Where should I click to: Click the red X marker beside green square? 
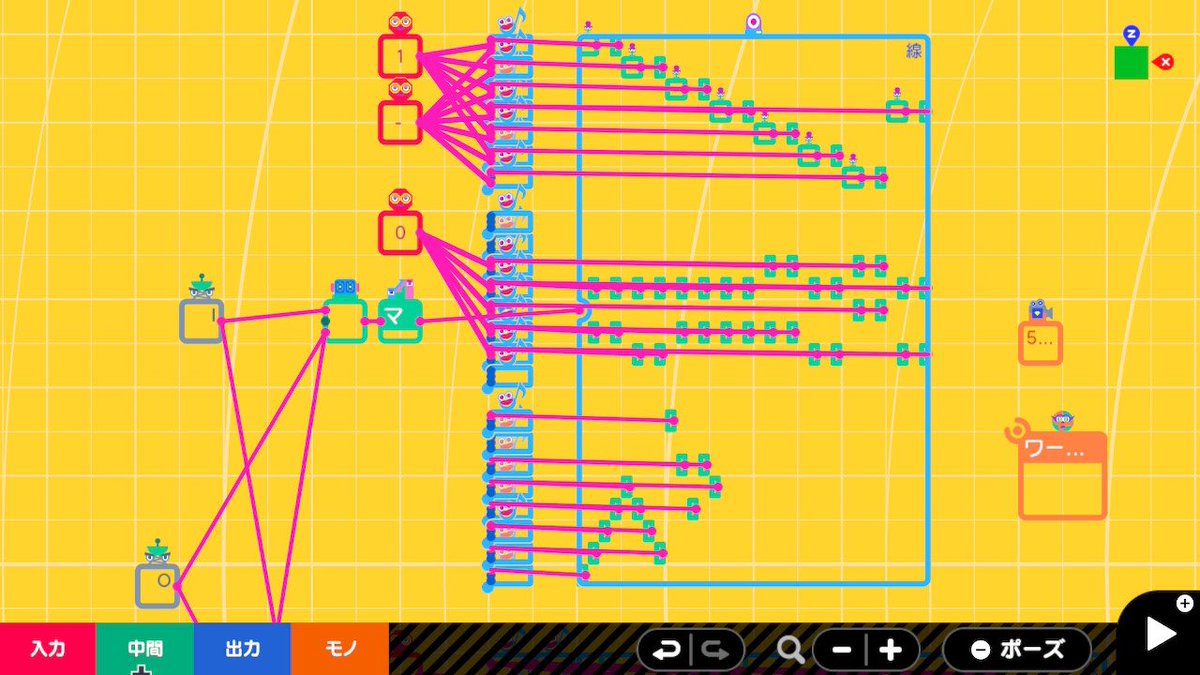(1163, 62)
